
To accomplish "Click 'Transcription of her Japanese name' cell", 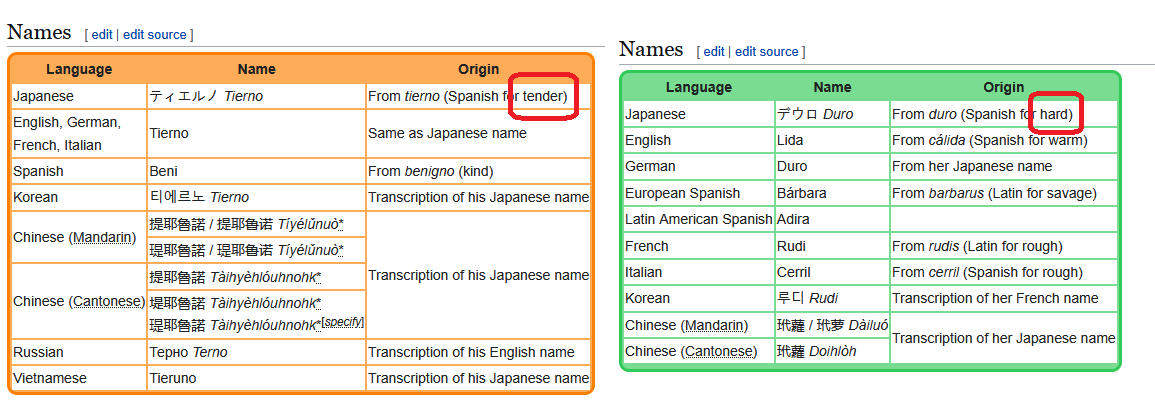I will pyautogui.click(x=1003, y=338).
